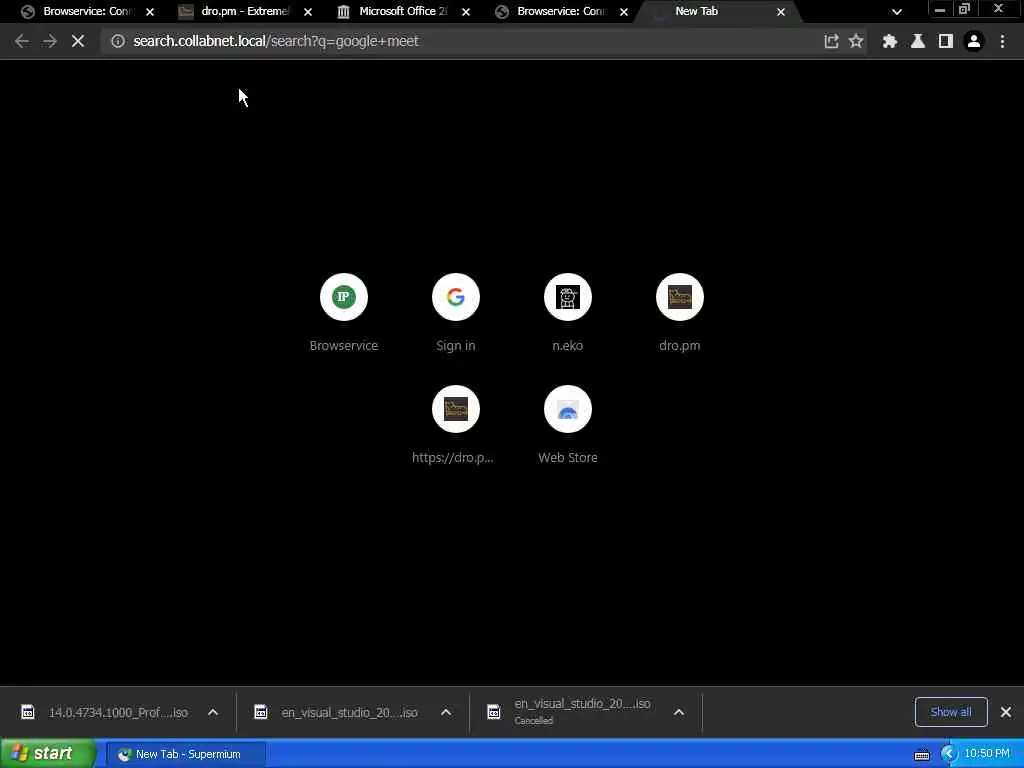This screenshot has height=768, width=1024.
Task: Show all downloads
Action: tap(951, 712)
